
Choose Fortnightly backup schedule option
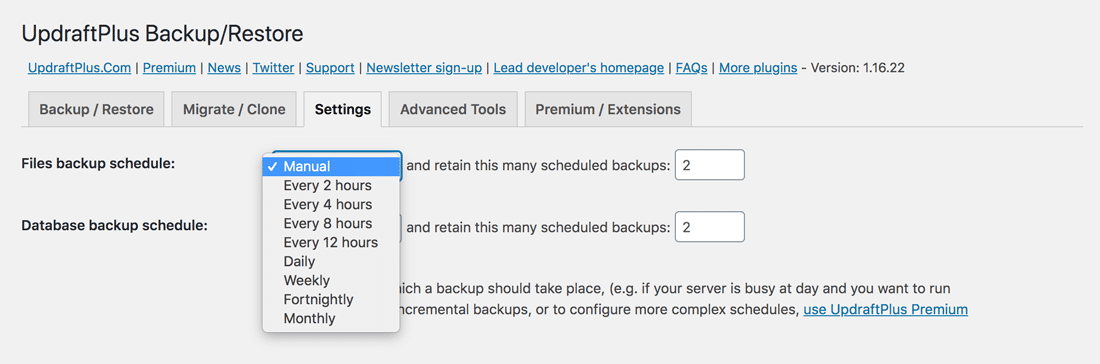[331, 299]
